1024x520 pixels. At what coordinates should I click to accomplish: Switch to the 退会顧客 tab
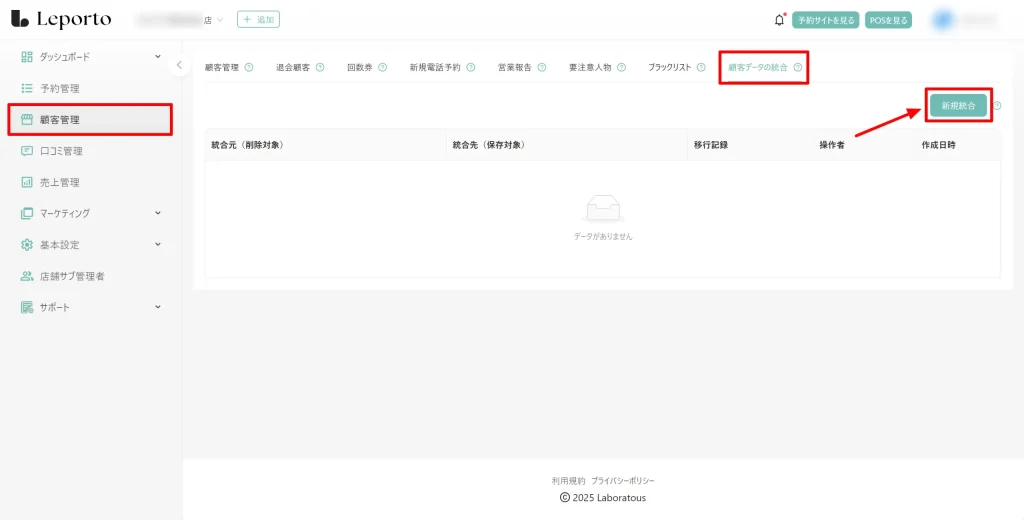tap(293, 68)
